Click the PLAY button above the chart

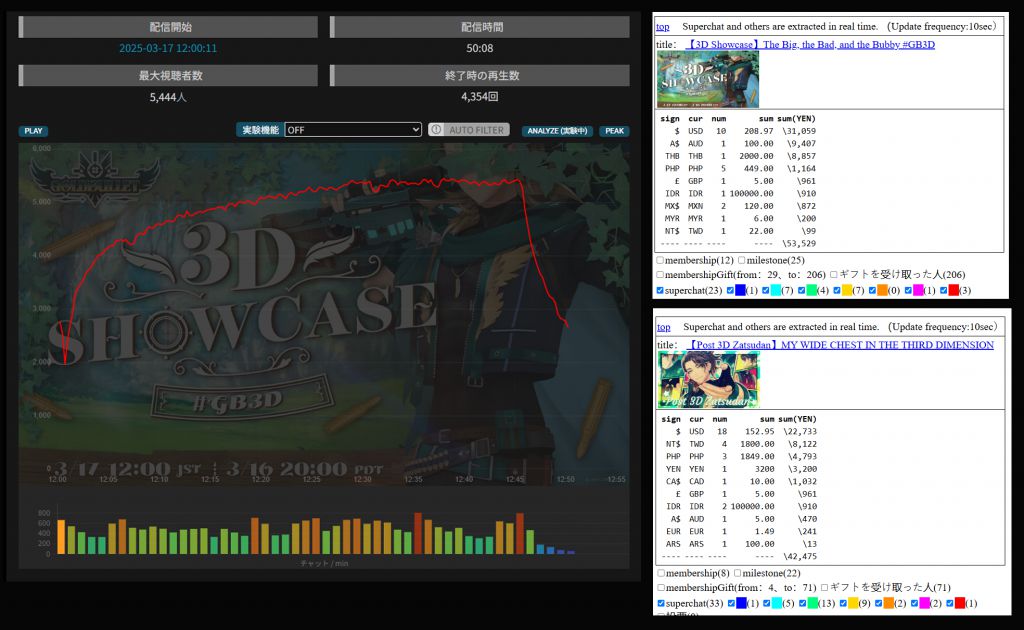coord(33,131)
